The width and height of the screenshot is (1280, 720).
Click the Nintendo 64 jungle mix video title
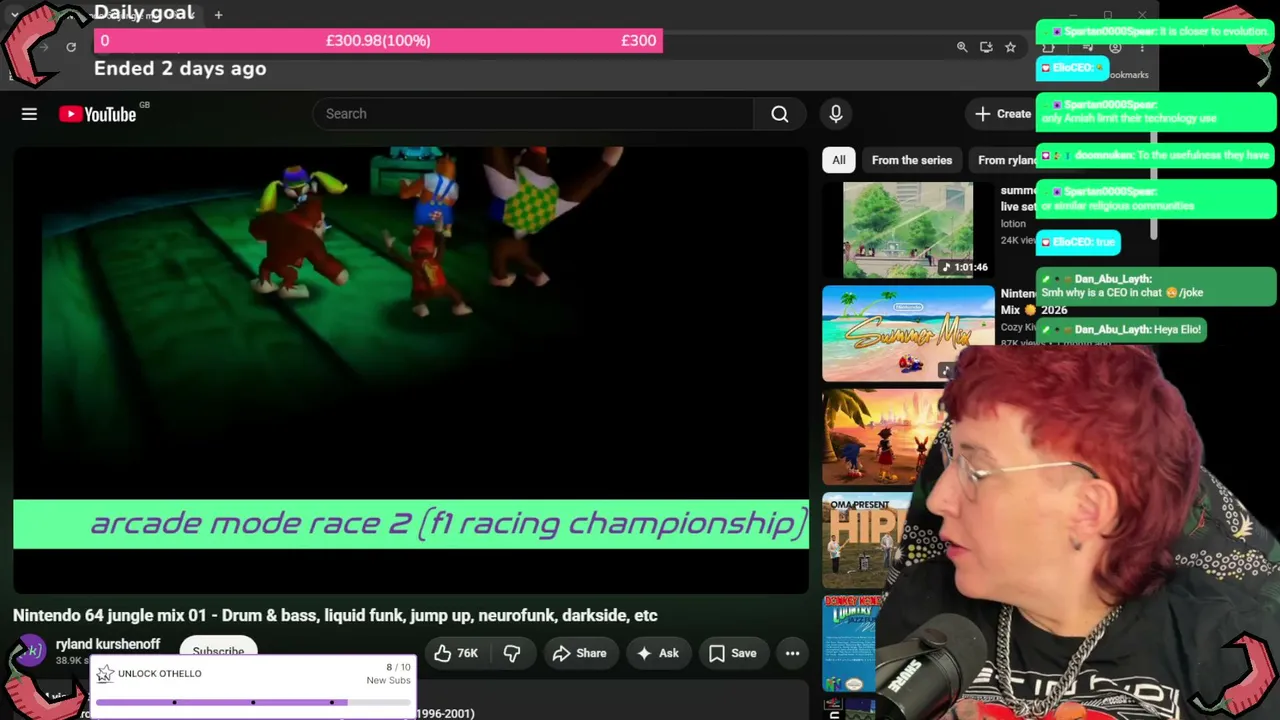click(335, 615)
